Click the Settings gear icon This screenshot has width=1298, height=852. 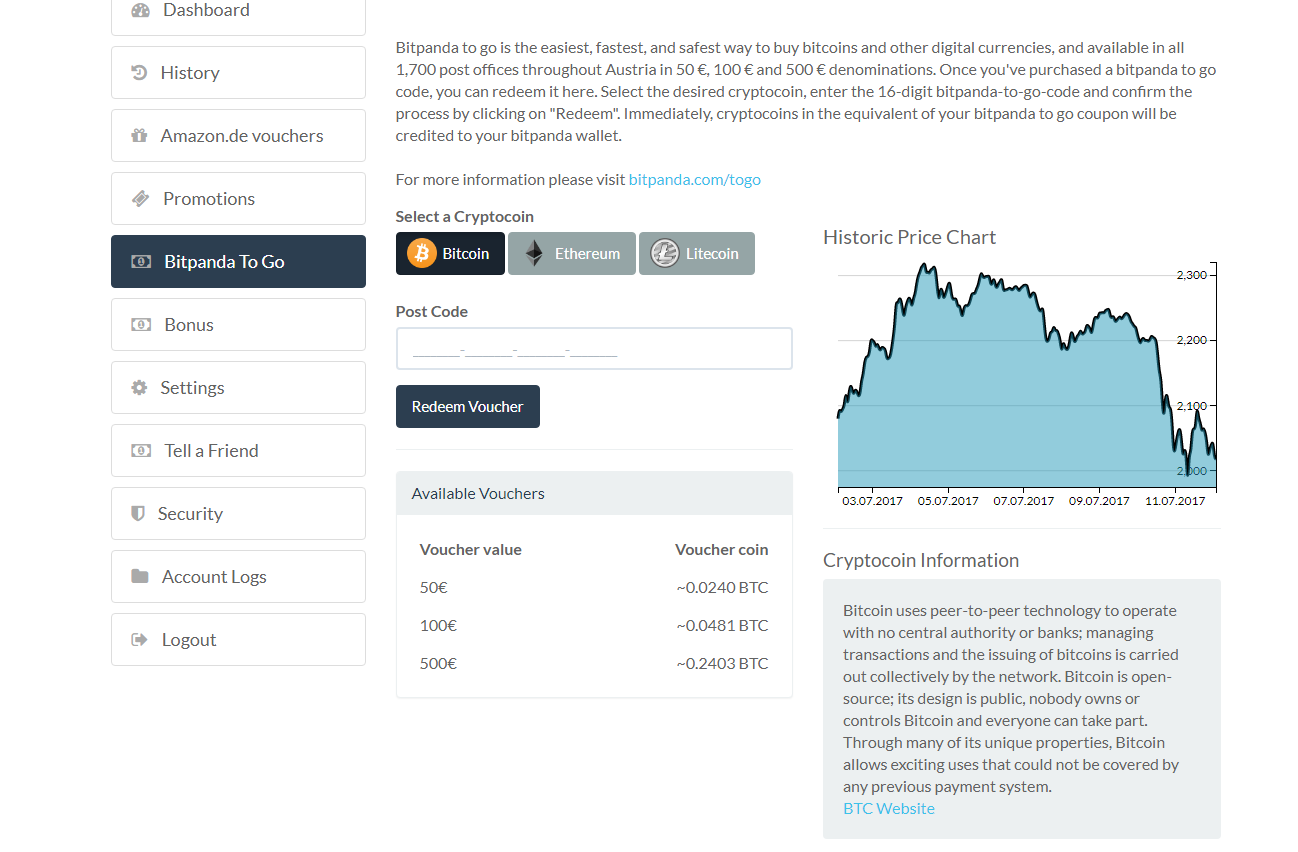(x=139, y=388)
